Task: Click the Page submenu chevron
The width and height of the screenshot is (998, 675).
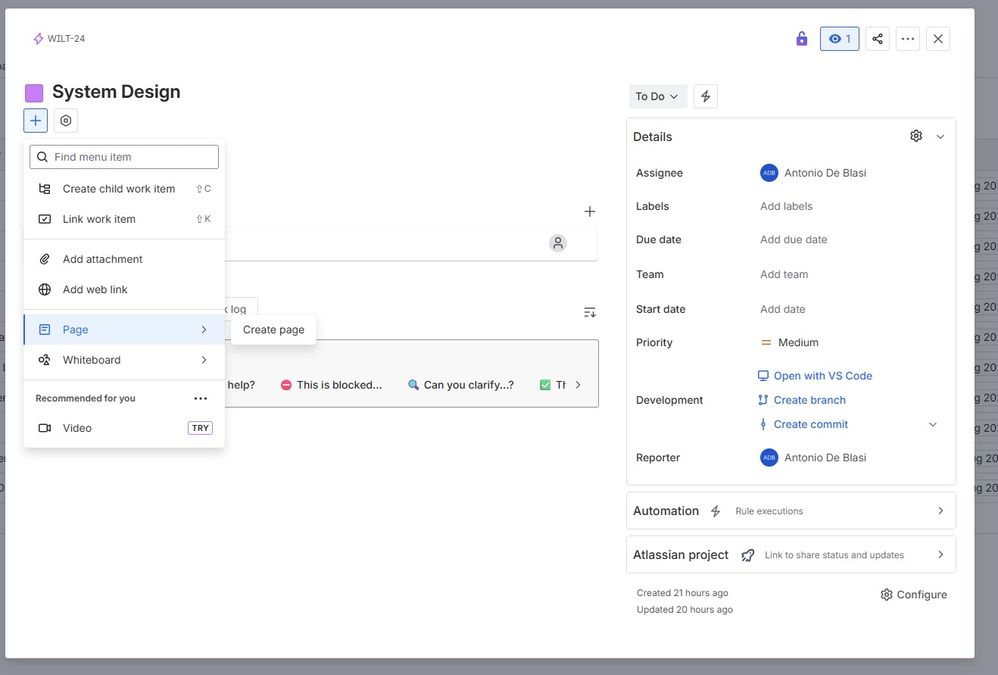Action: (x=204, y=330)
